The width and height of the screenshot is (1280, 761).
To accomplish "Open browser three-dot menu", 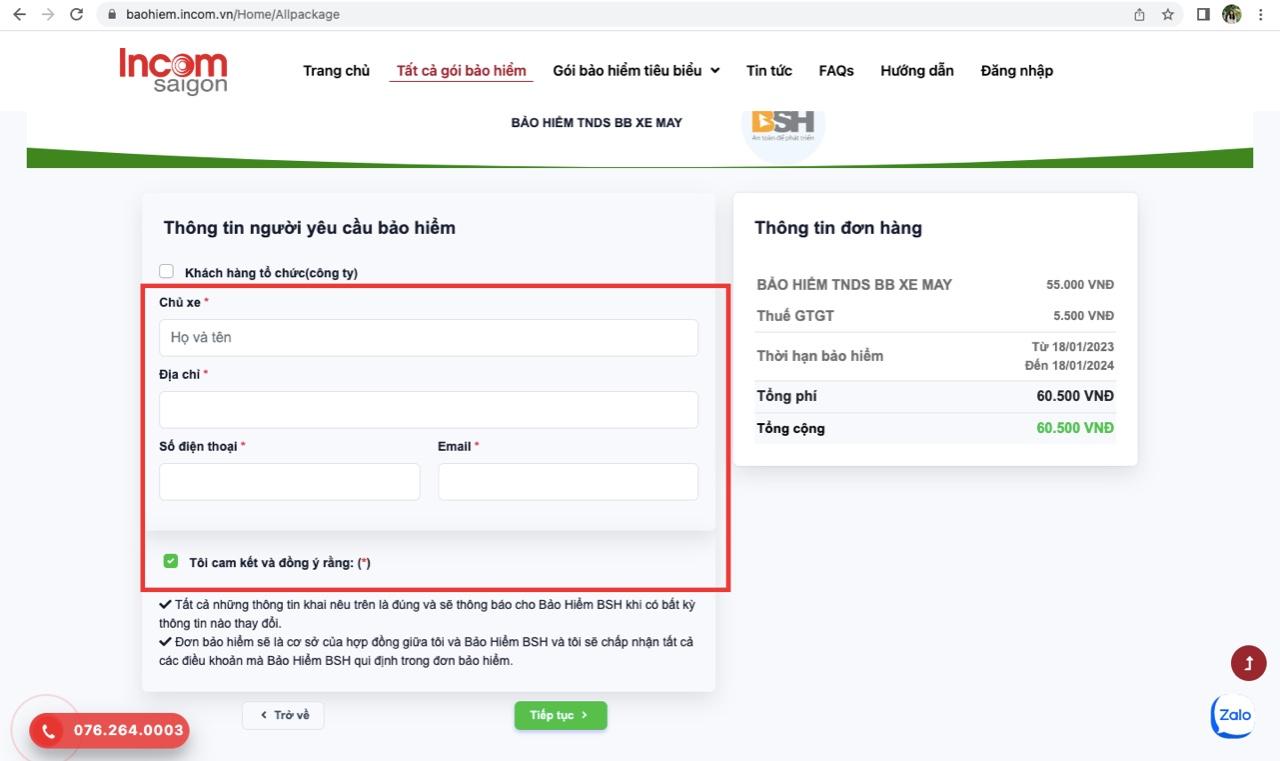I will click(x=1260, y=14).
